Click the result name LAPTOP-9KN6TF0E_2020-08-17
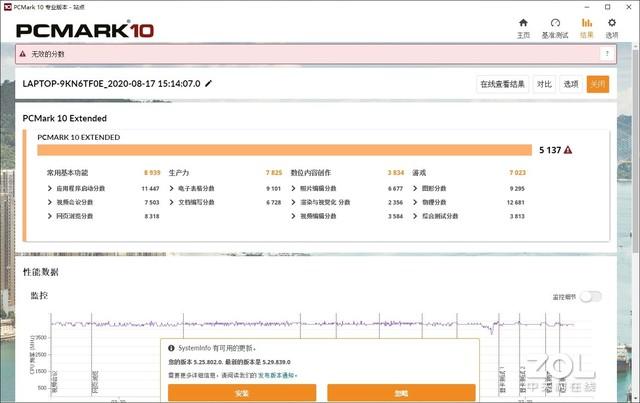Viewport: 640px width, 403px height. (111, 84)
